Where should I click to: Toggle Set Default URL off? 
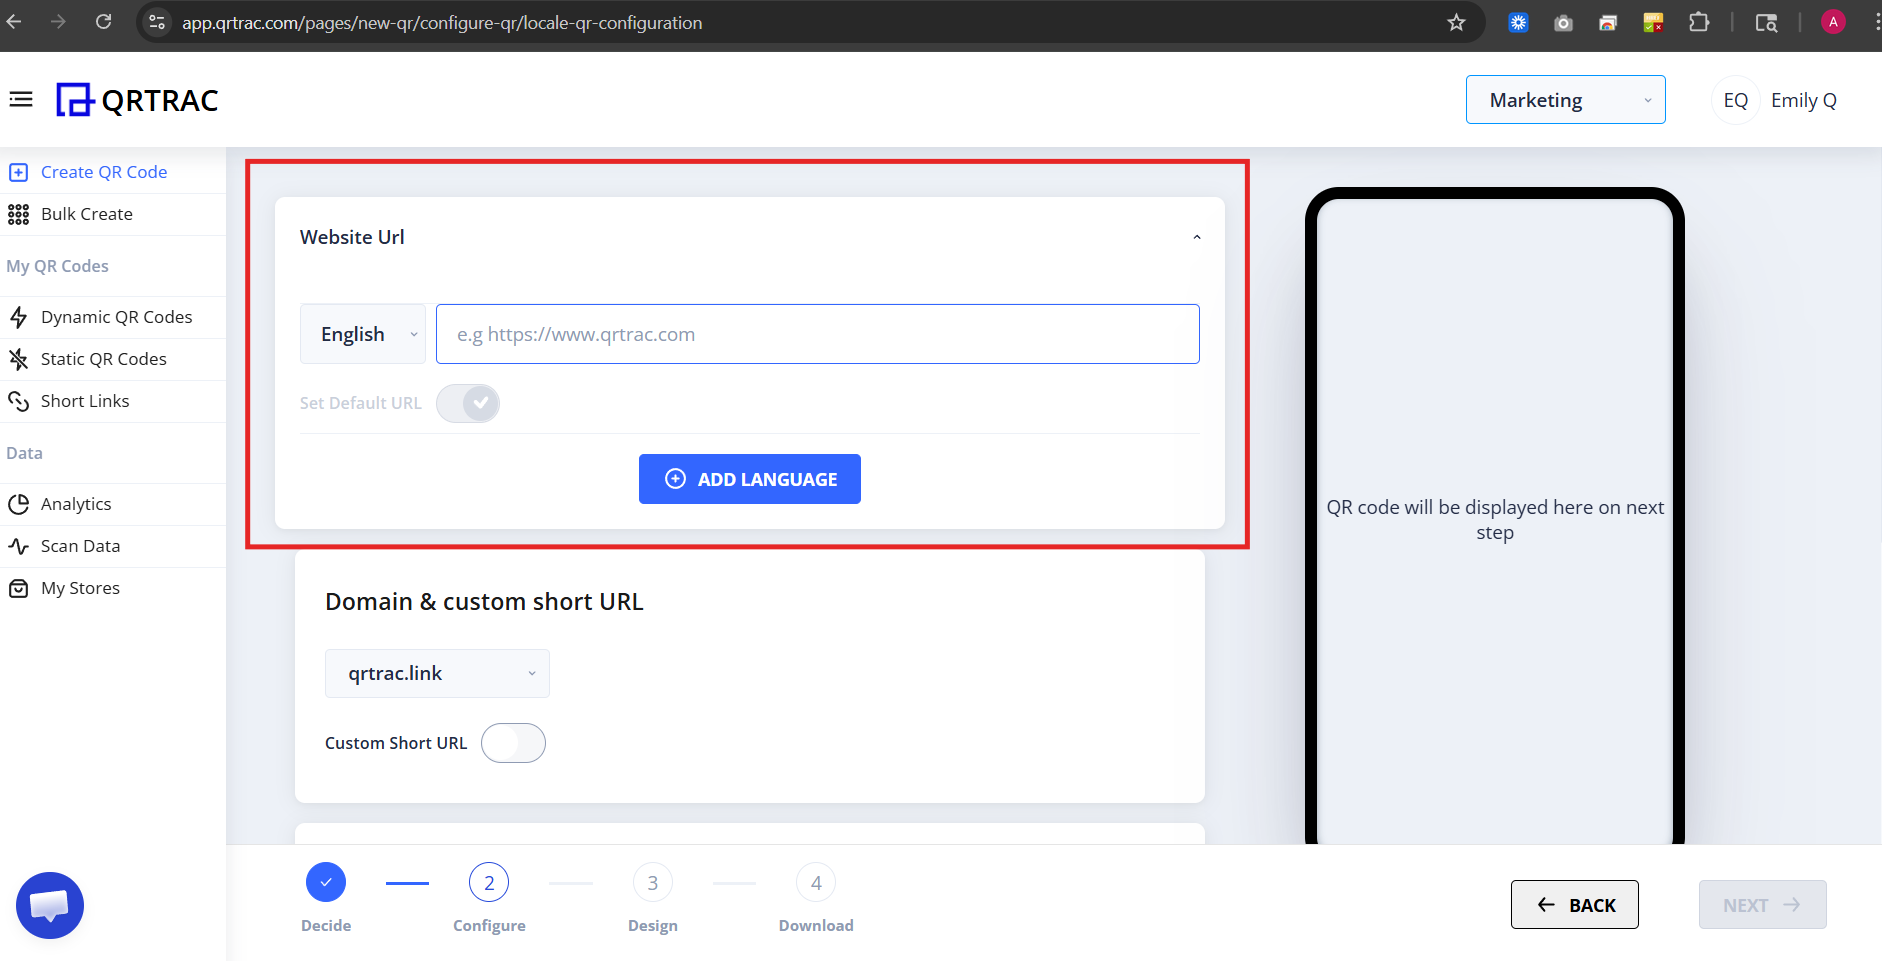click(468, 403)
